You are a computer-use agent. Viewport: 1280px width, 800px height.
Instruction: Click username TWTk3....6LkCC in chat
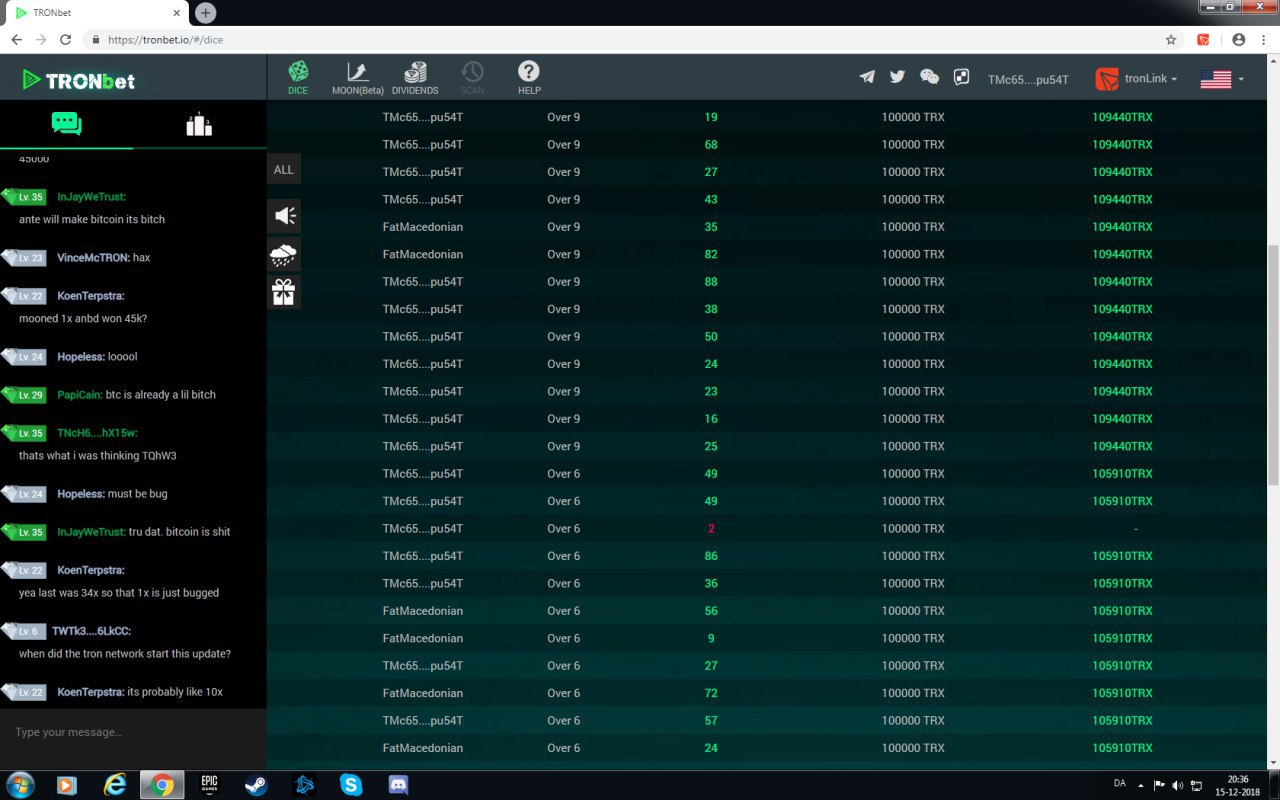(x=91, y=631)
